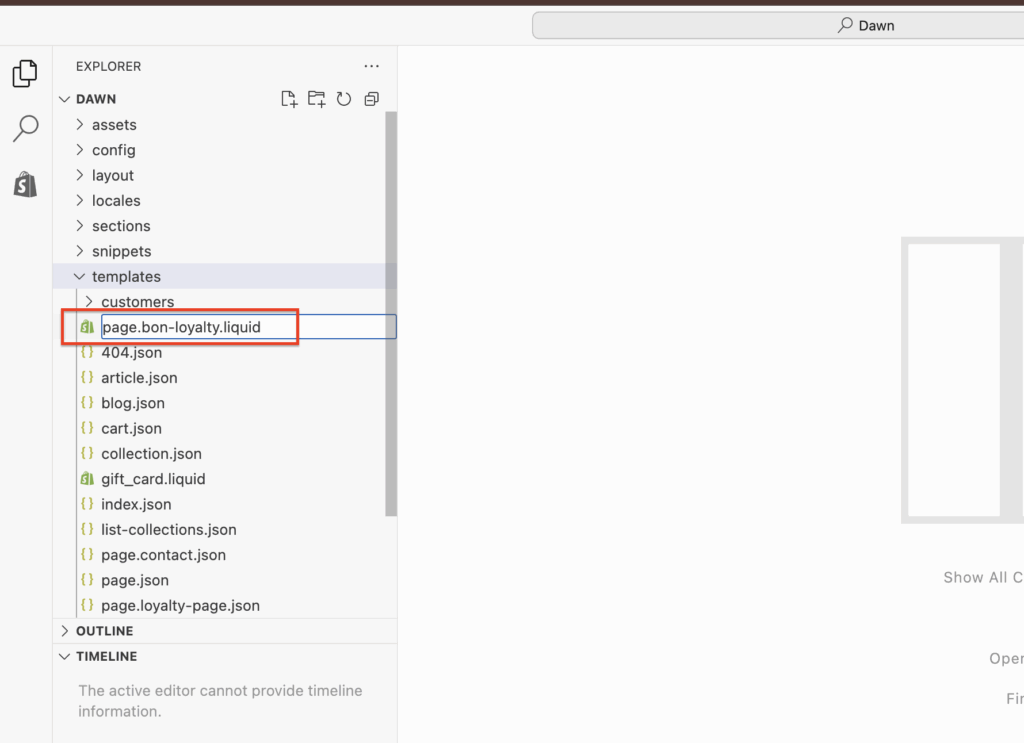
Task: Collapse all folders in Explorer
Action: coord(371,99)
